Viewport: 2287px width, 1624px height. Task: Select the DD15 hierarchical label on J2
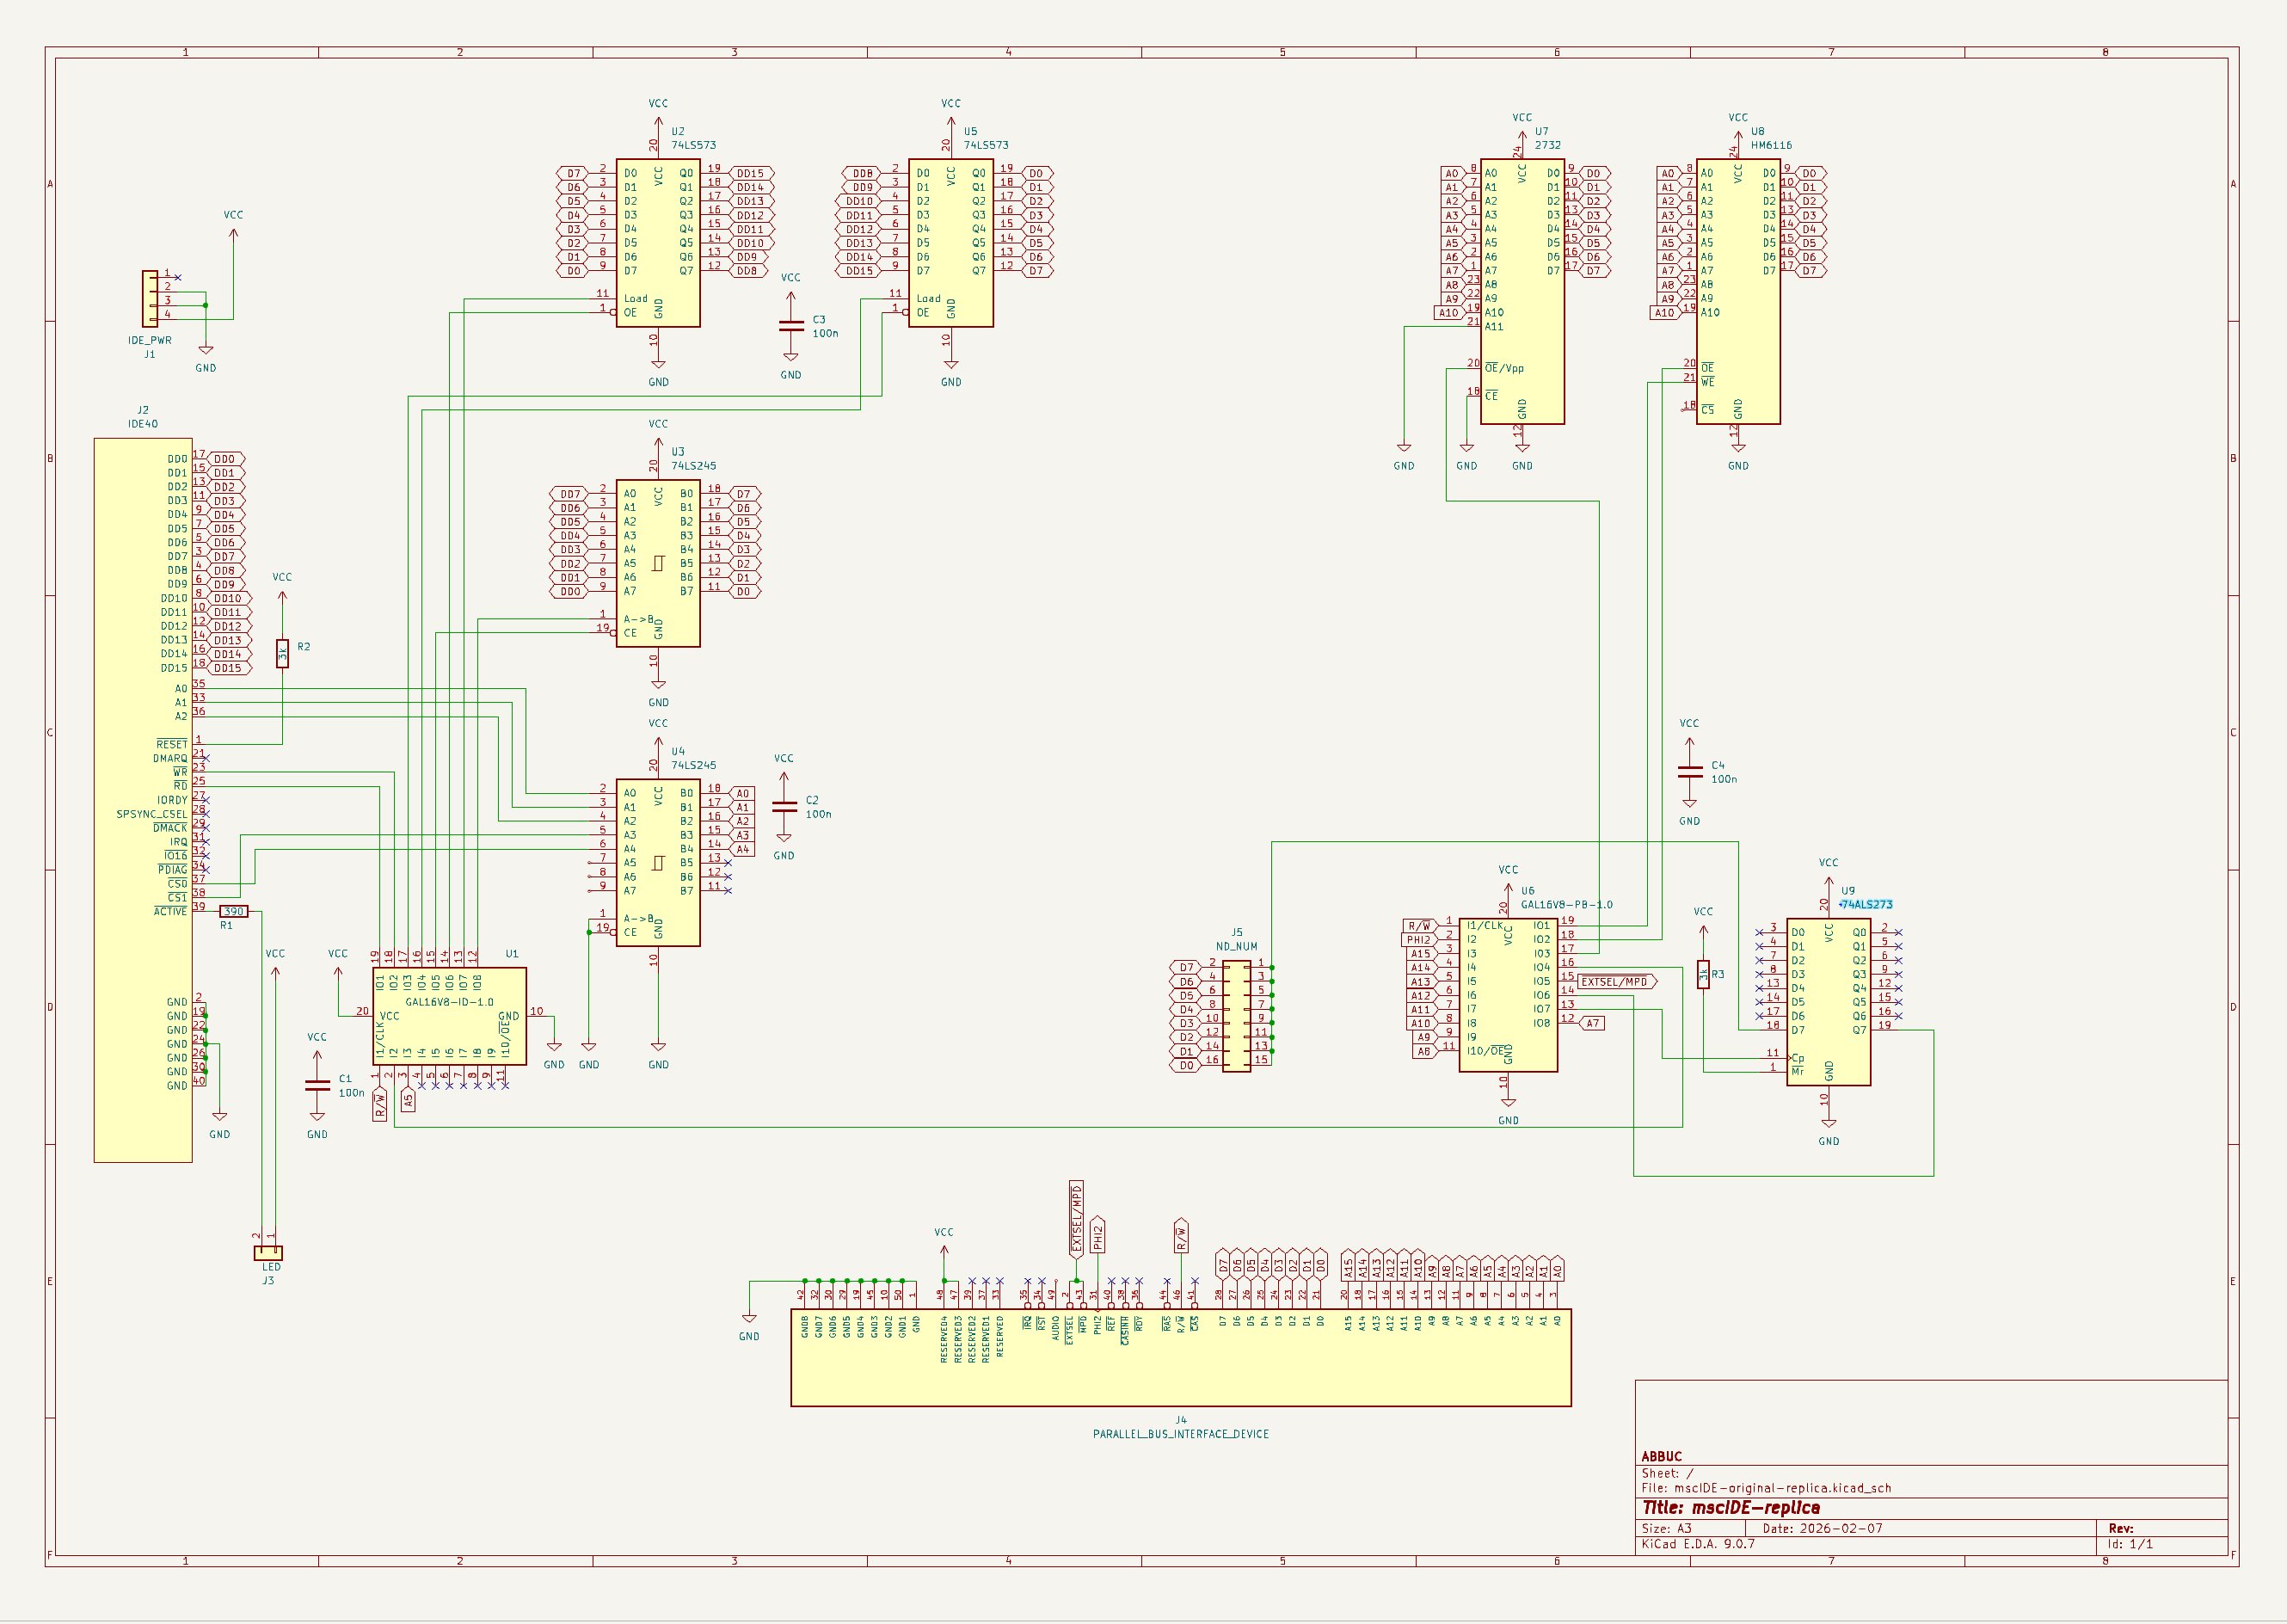(228, 667)
